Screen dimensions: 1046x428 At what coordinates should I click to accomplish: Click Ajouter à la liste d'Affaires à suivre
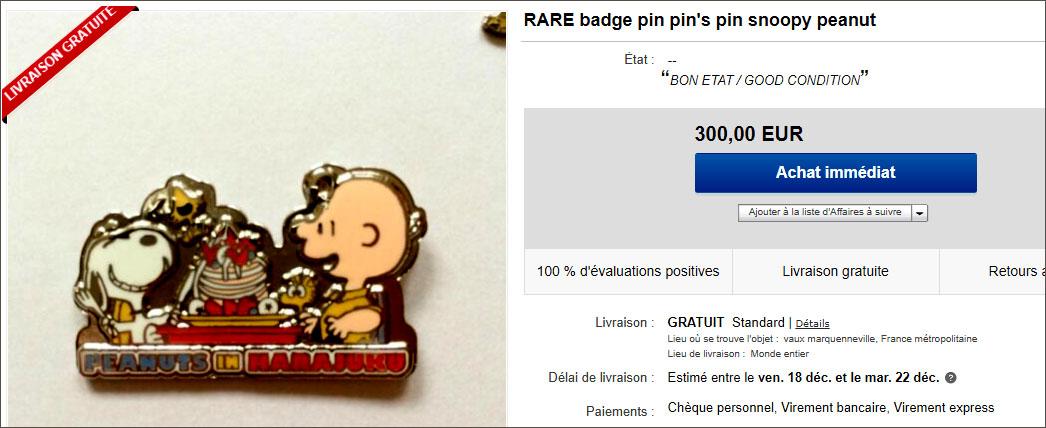pyautogui.click(x=825, y=213)
